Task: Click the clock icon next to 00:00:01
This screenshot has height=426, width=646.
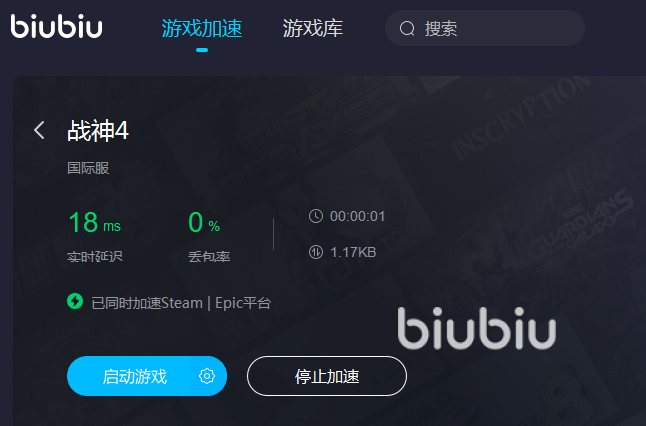Action: (x=316, y=216)
